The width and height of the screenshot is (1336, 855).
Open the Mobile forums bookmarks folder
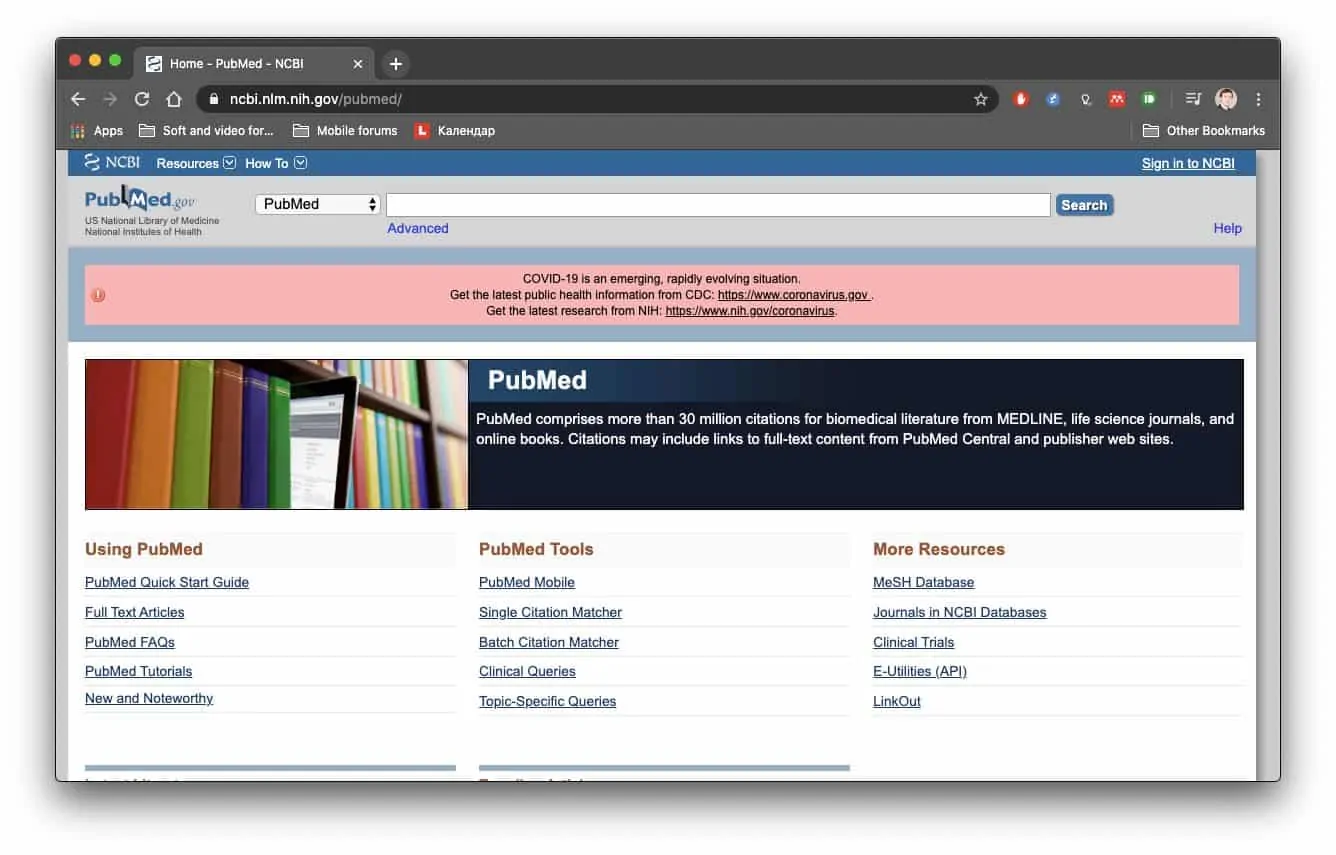tap(345, 130)
